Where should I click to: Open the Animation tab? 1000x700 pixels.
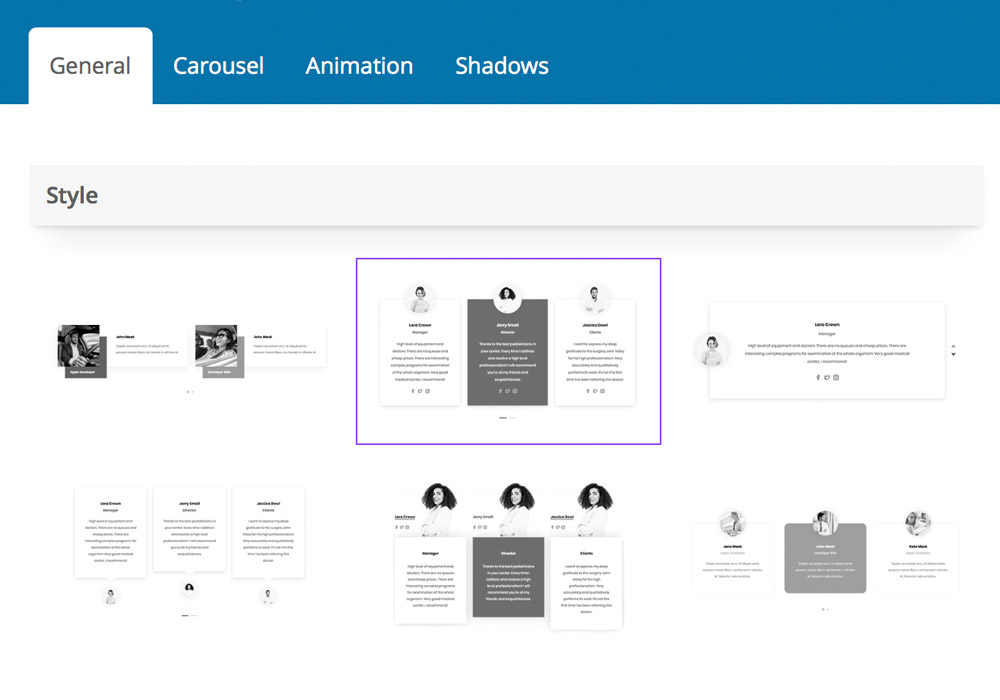pos(359,66)
